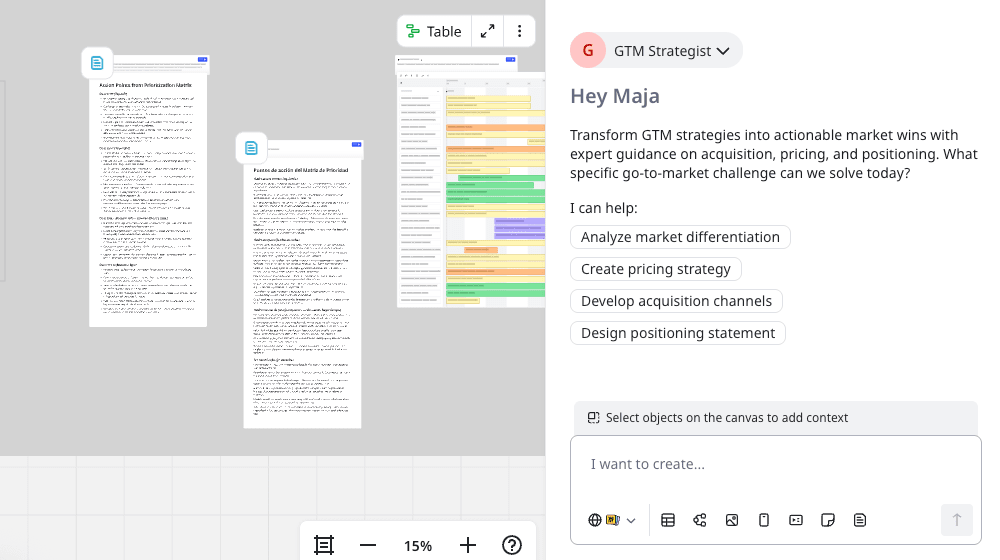Select the slides presentation format icon
The image size is (1000, 560).
[x=796, y=520]
